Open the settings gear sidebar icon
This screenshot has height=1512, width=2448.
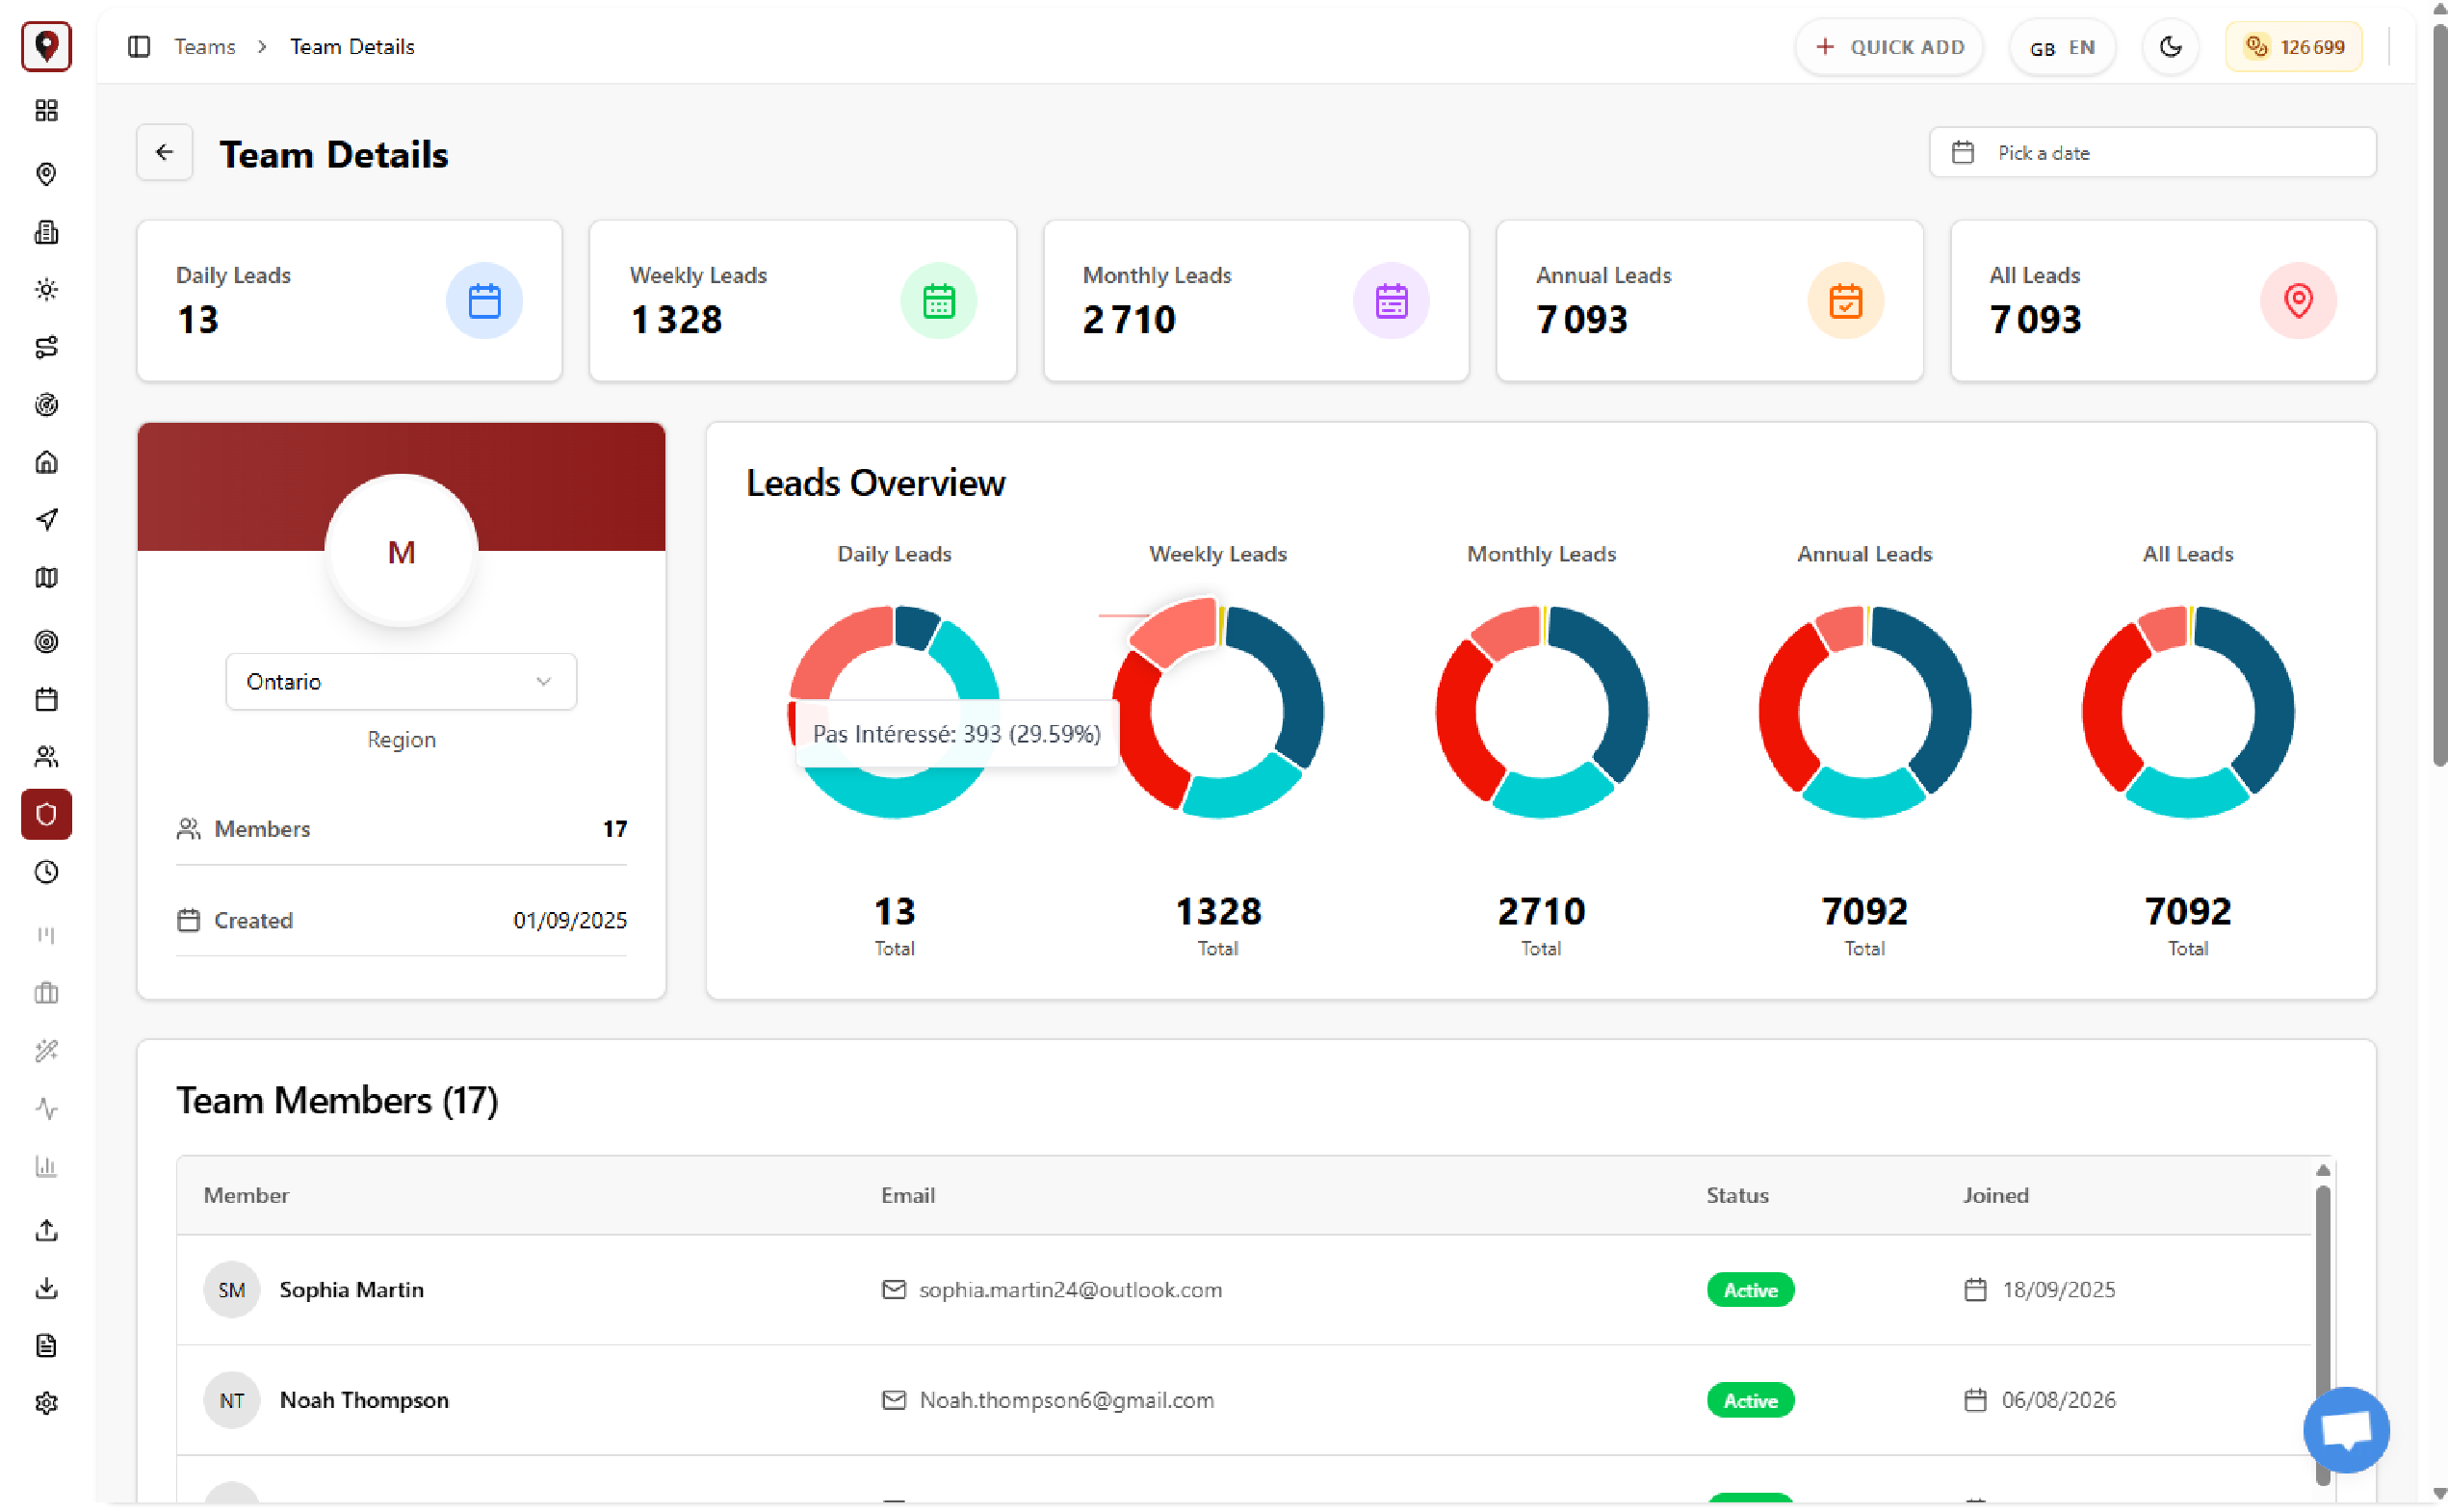click(x=46, y=1403)
